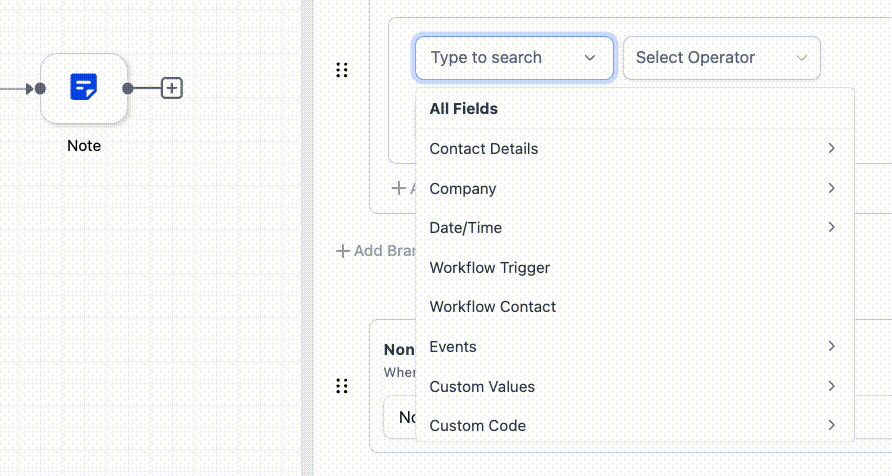Open the "Type to search" field dropdown
Screen dimensions: 892x476
coord(514,58)
